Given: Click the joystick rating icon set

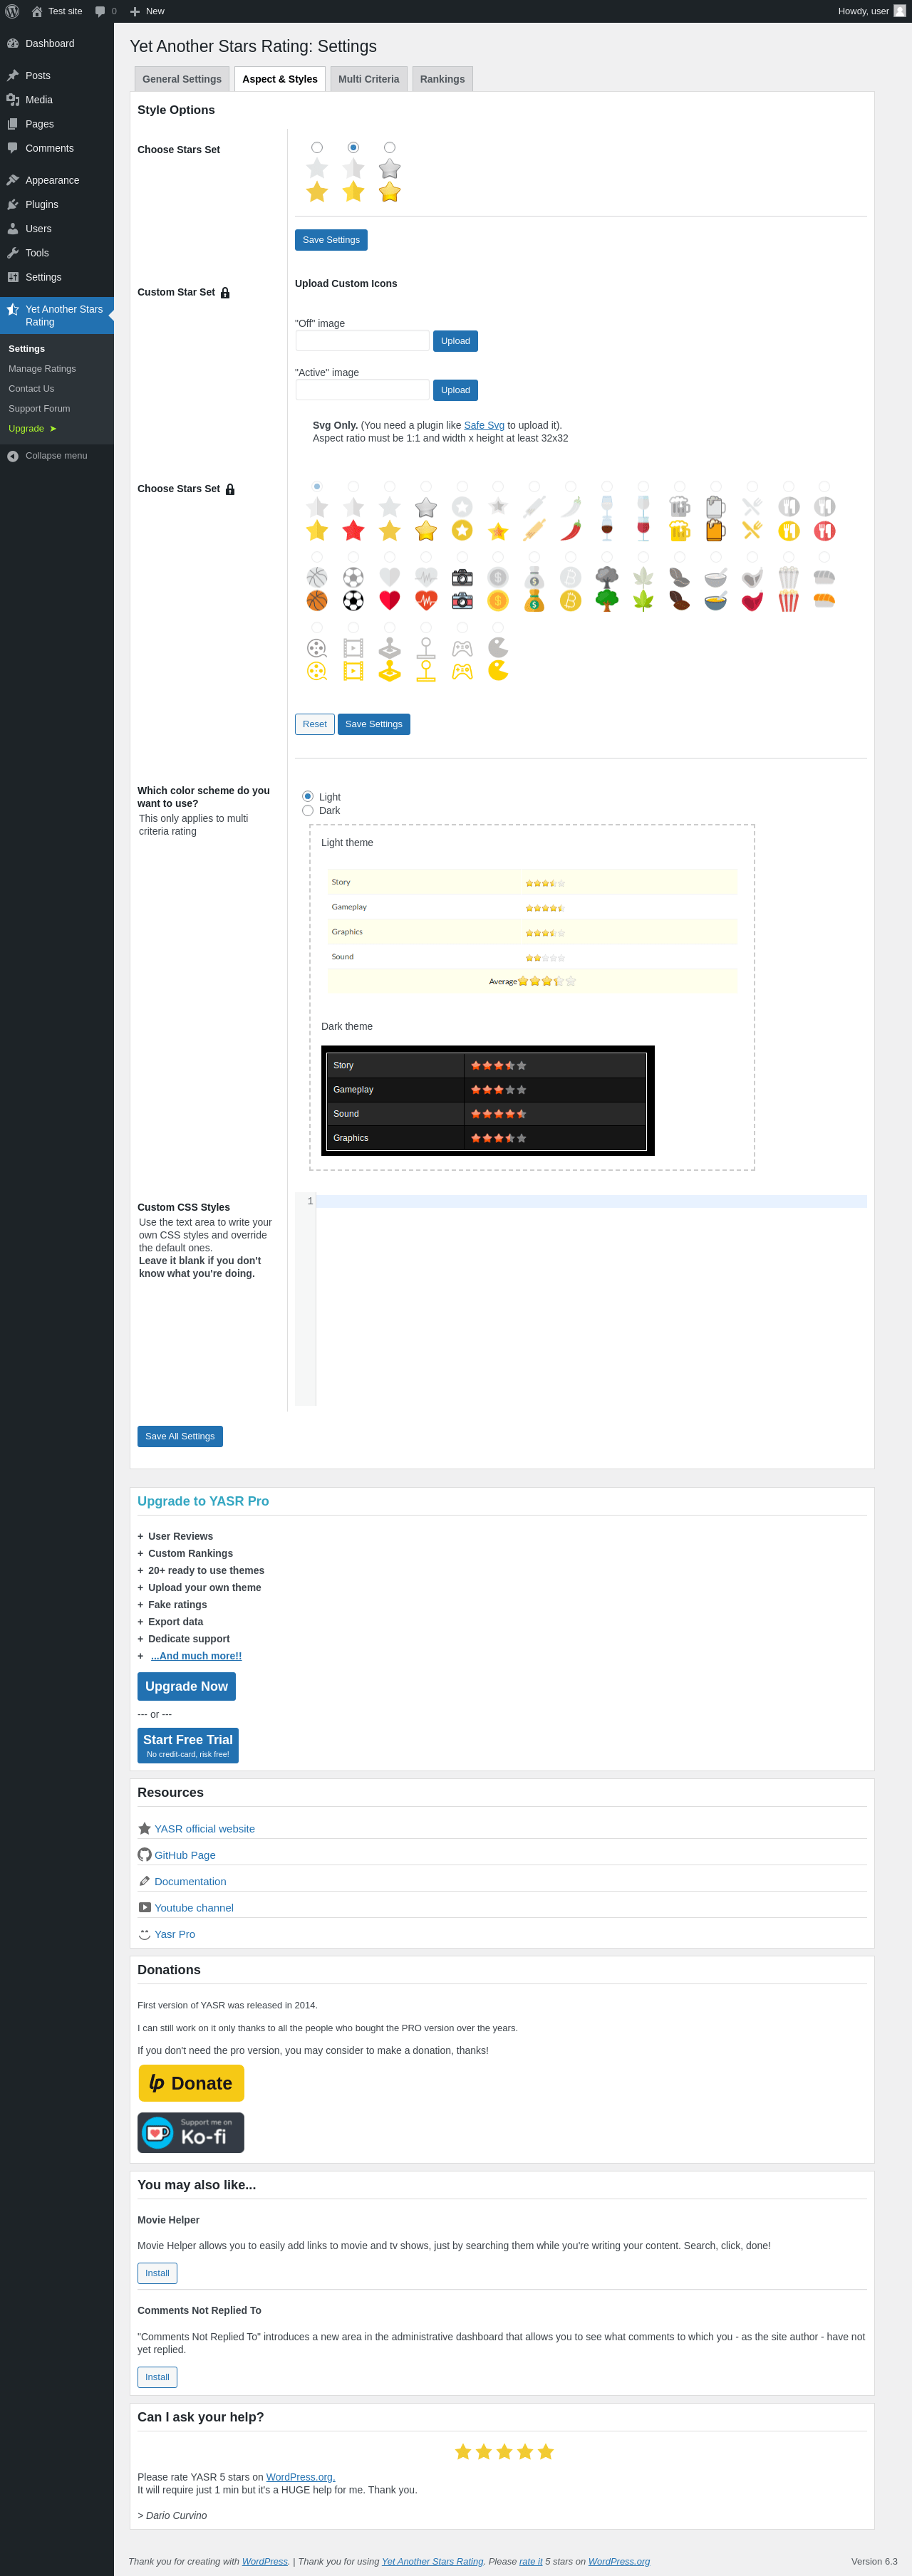Looking at the screenshot, I should [x=389, y=659].
